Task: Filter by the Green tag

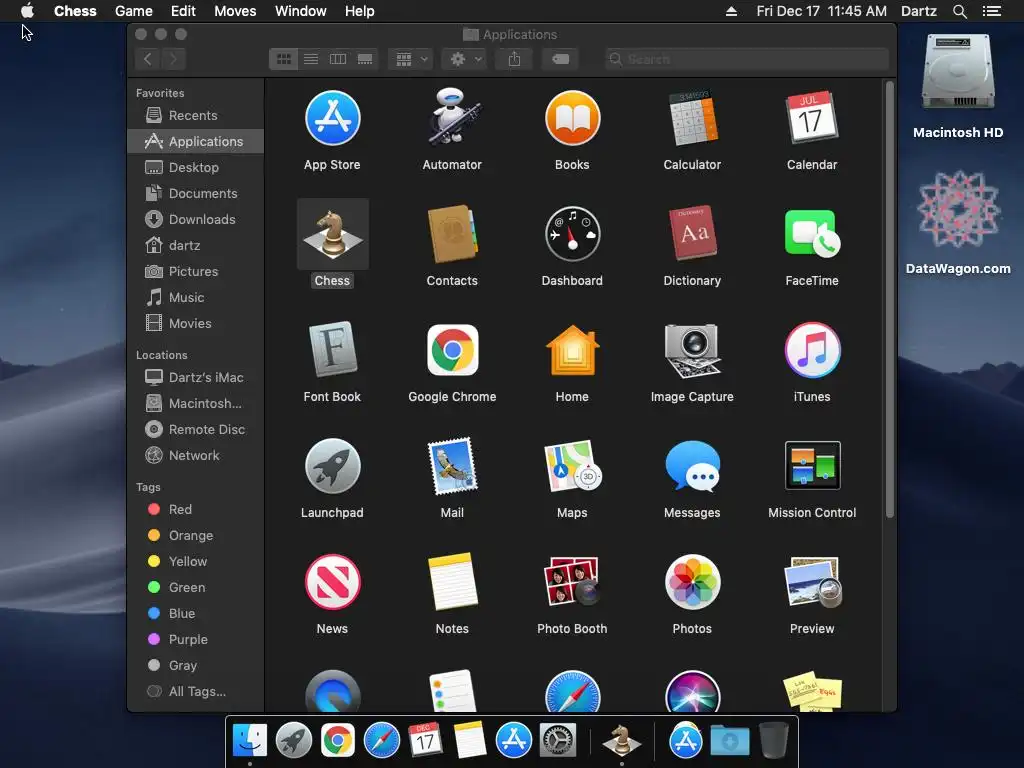Action: (x=195, y=588)
